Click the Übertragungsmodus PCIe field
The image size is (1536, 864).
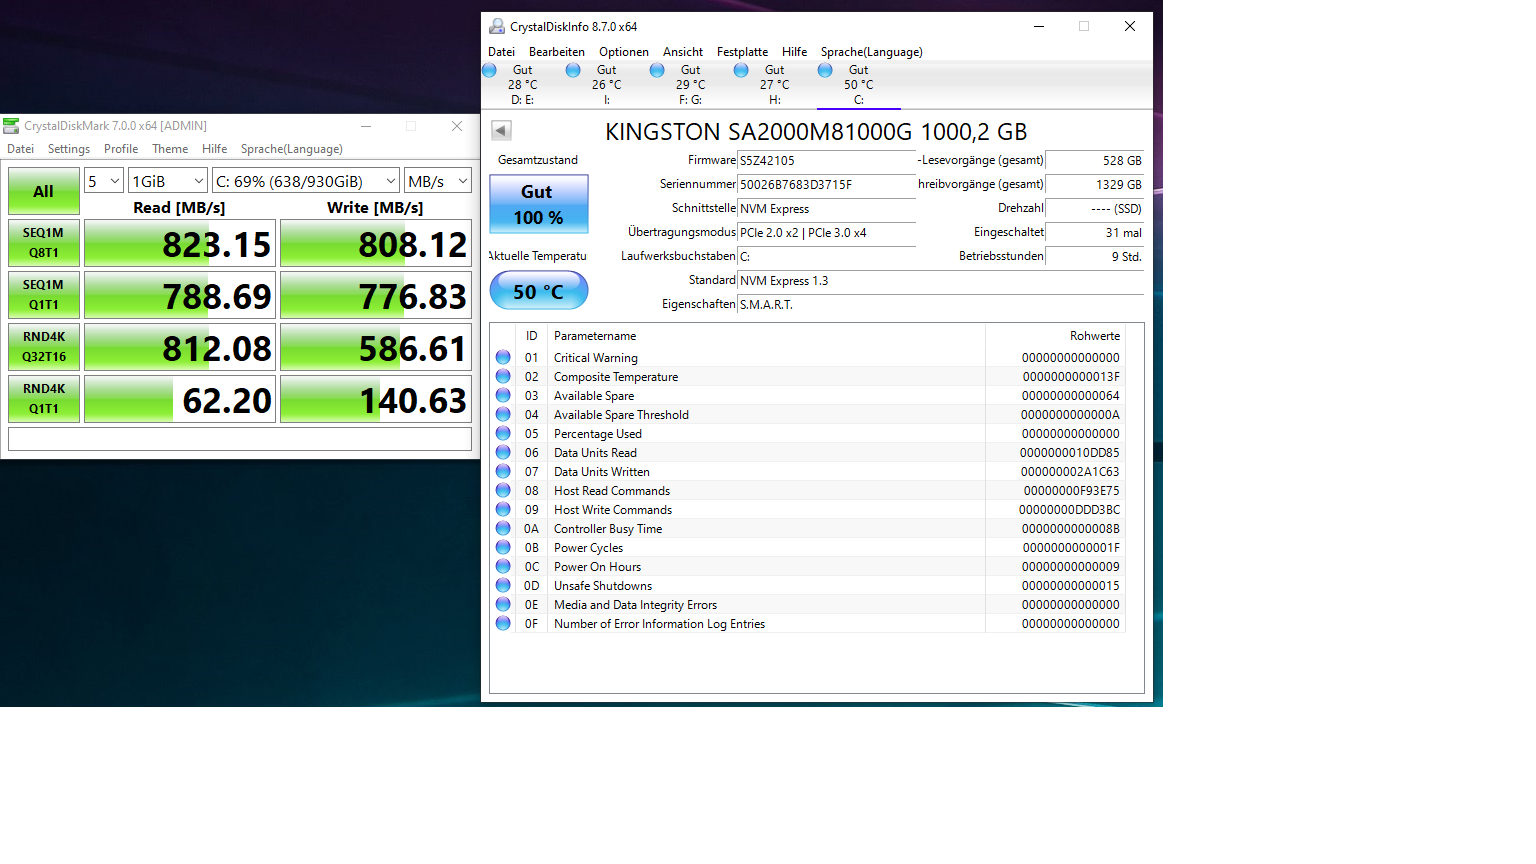(x=826, y=232)
